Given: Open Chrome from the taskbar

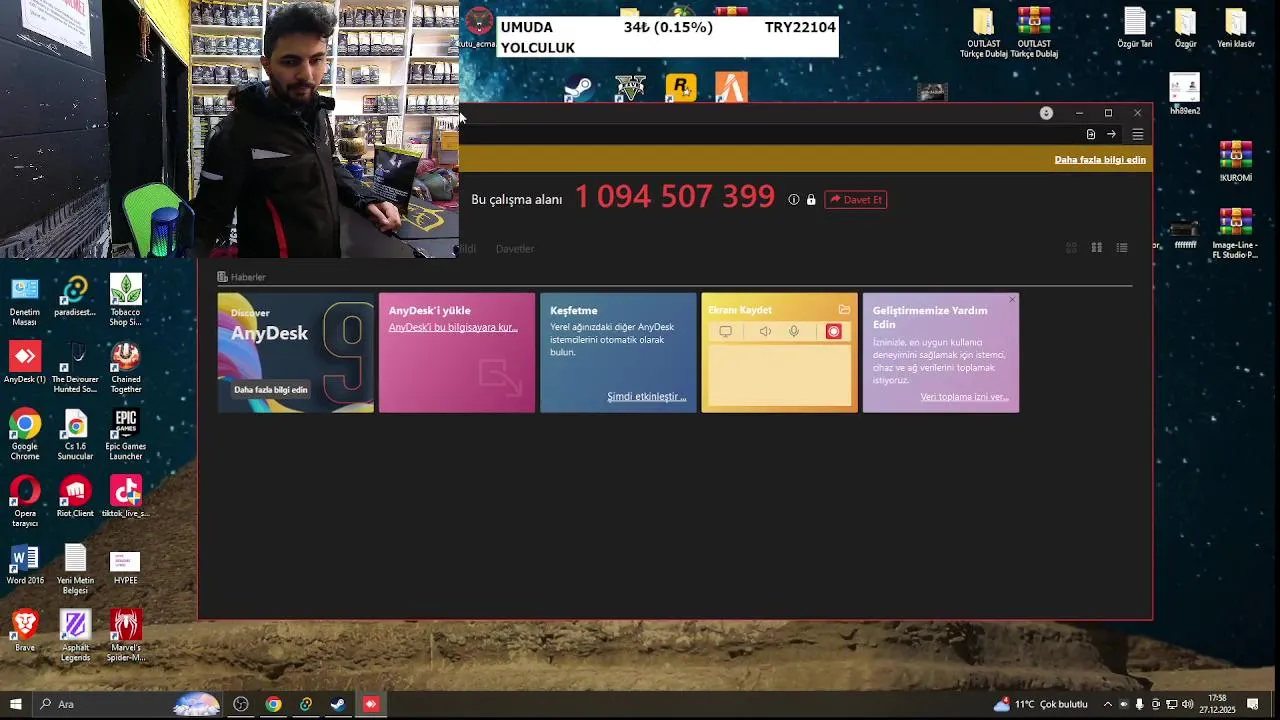Looking at the screenshot, I should [273, 704].
